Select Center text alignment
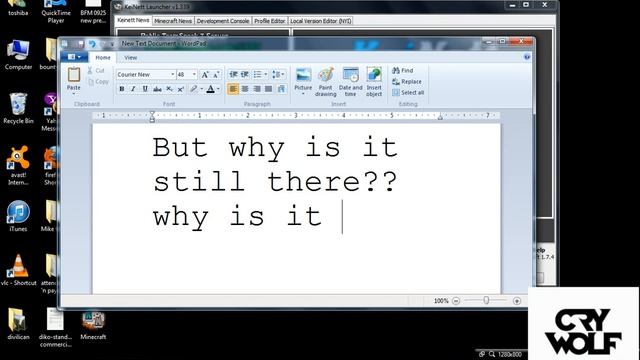The height and width of the screenshot is (360, 640). tap(245, 89)
